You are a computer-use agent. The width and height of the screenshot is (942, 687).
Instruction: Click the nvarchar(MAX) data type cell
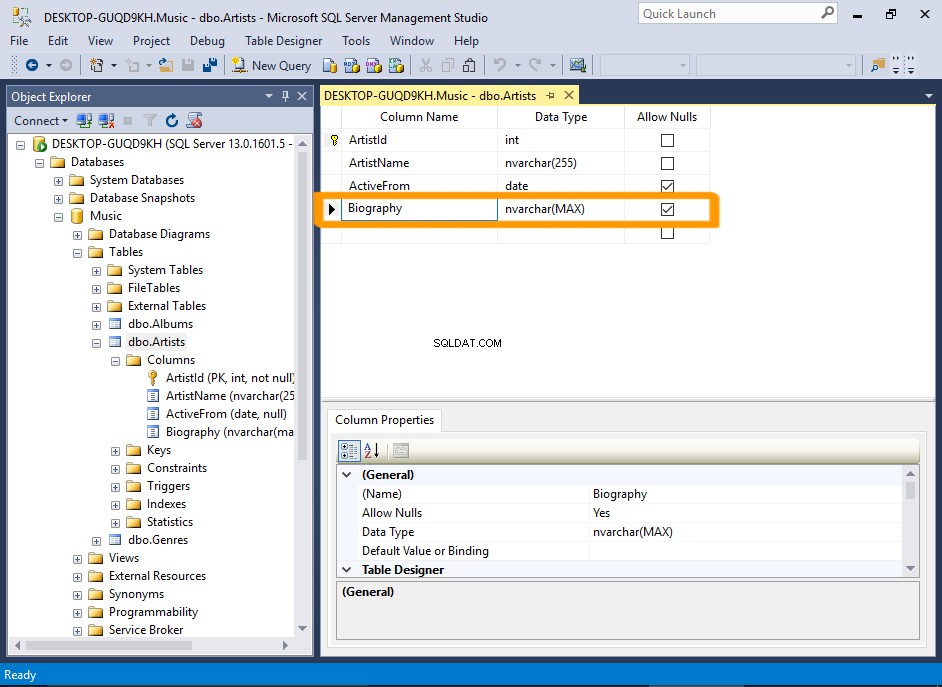click(561, 209)
